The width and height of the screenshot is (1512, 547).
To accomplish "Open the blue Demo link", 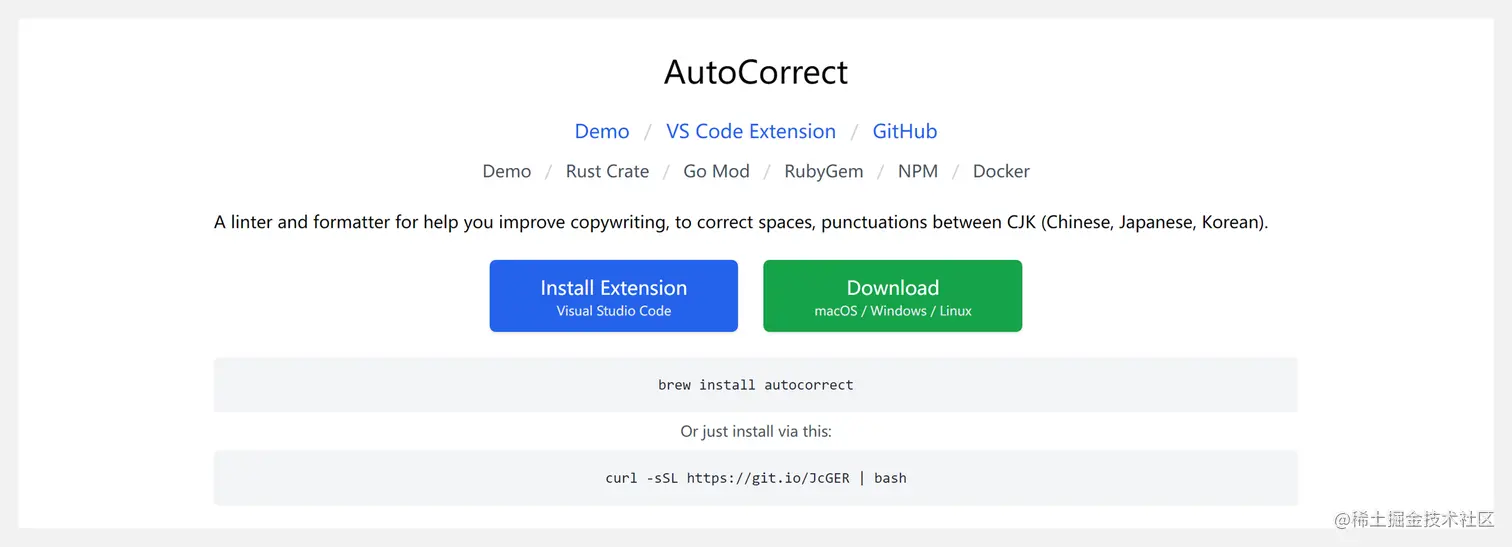I will 602,131.
